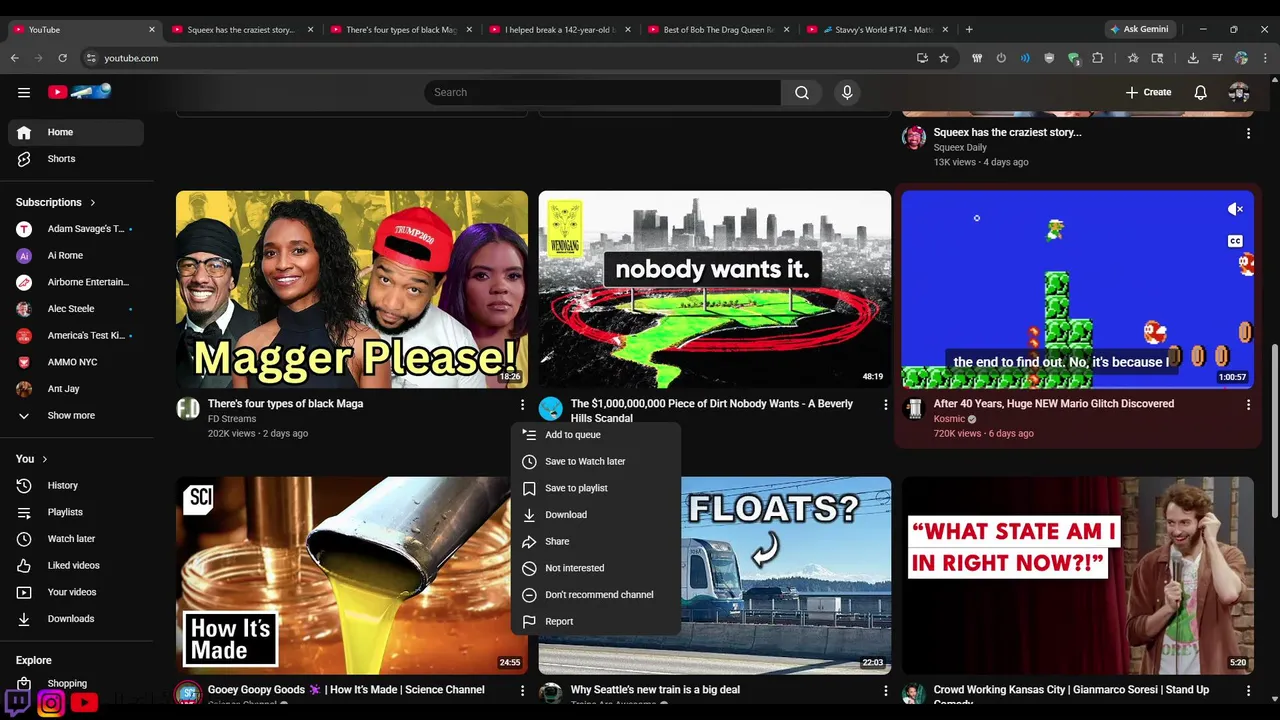Click the Kosmic channel avatar
The height and width of the screenshot is (720, 1280).
click(x=913, y=408)
